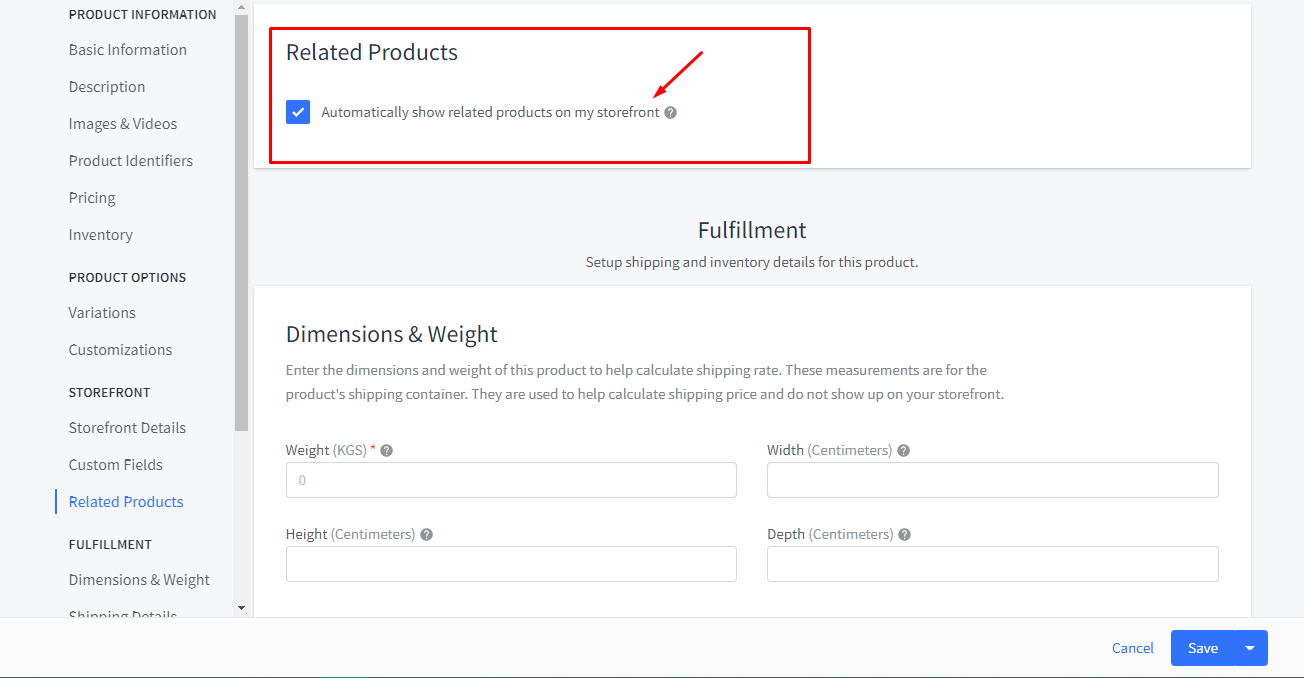Open the Save button dropdown arrow
This screenshot has width=1304, height=678.
(1250, 648)
